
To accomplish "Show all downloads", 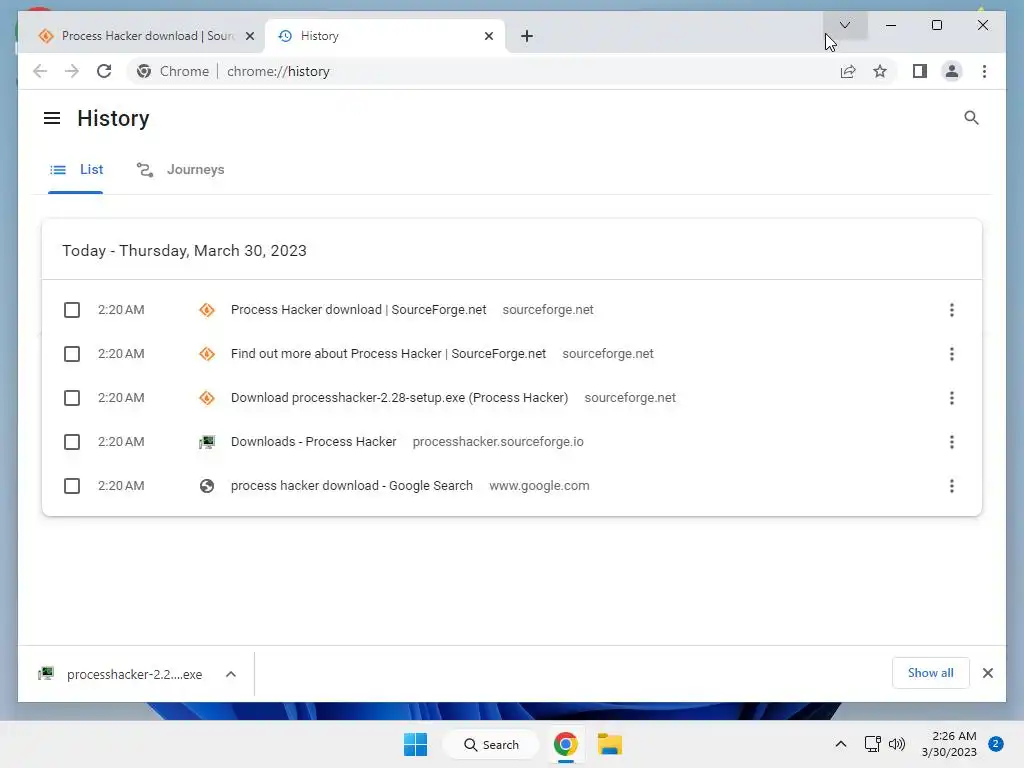I will click(x=930, y=673).
